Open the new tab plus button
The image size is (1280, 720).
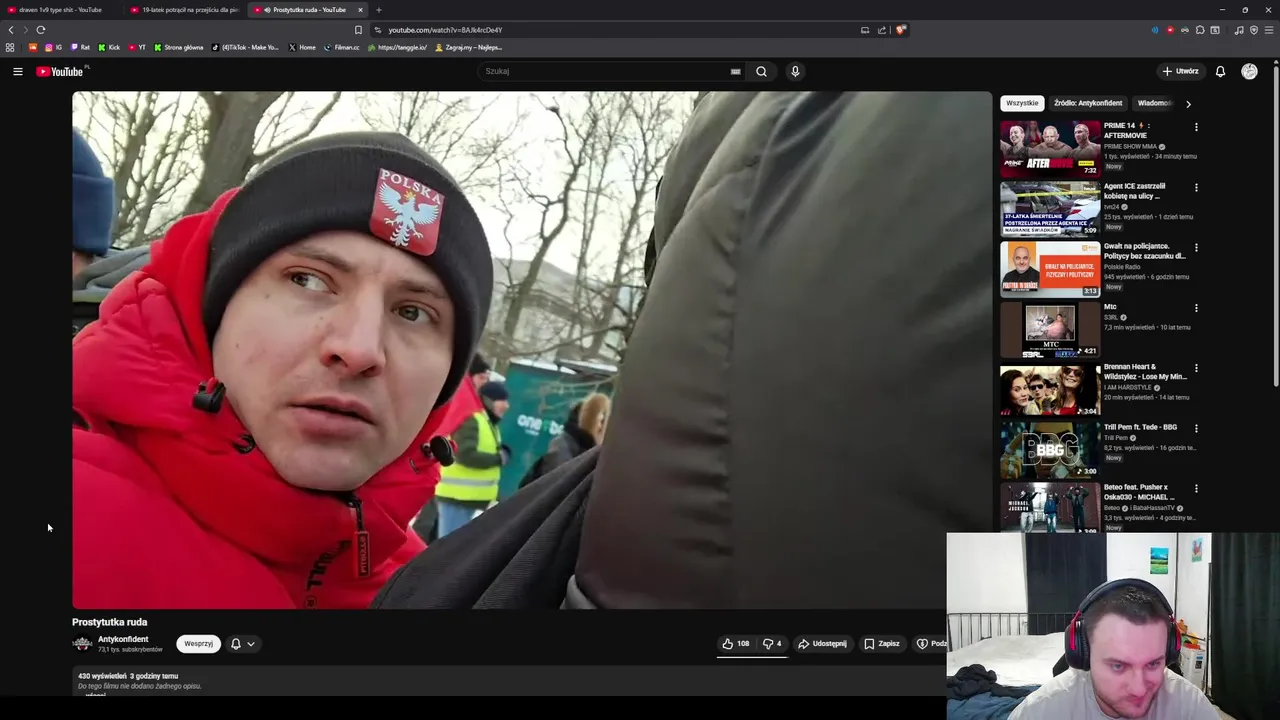coord(378,10)
